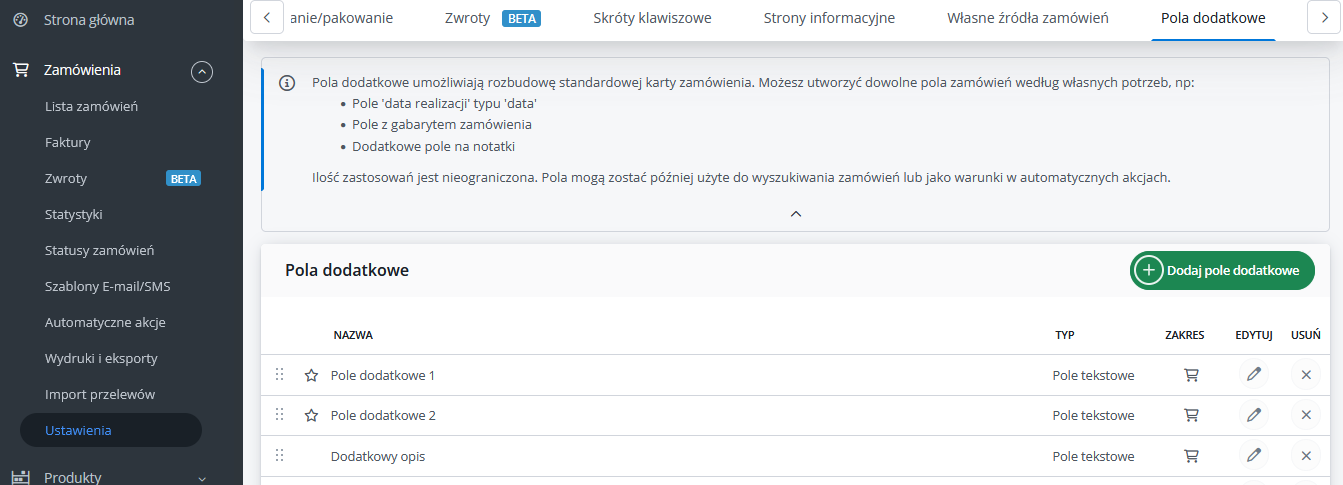
Task: Open Strona główna dashboard icon
Action: (20, 20)
